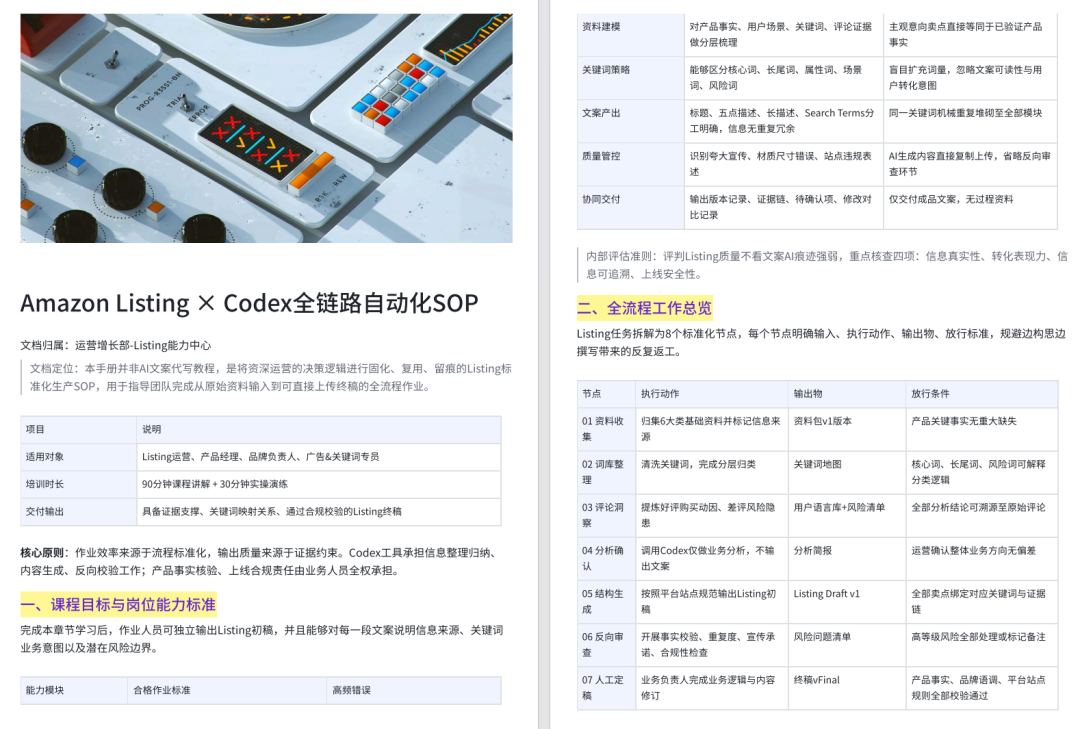Click the '05 结构生成' node cell
This screenshot has height=729, width=1080.
pyautogui.click(x=606, y=602)
